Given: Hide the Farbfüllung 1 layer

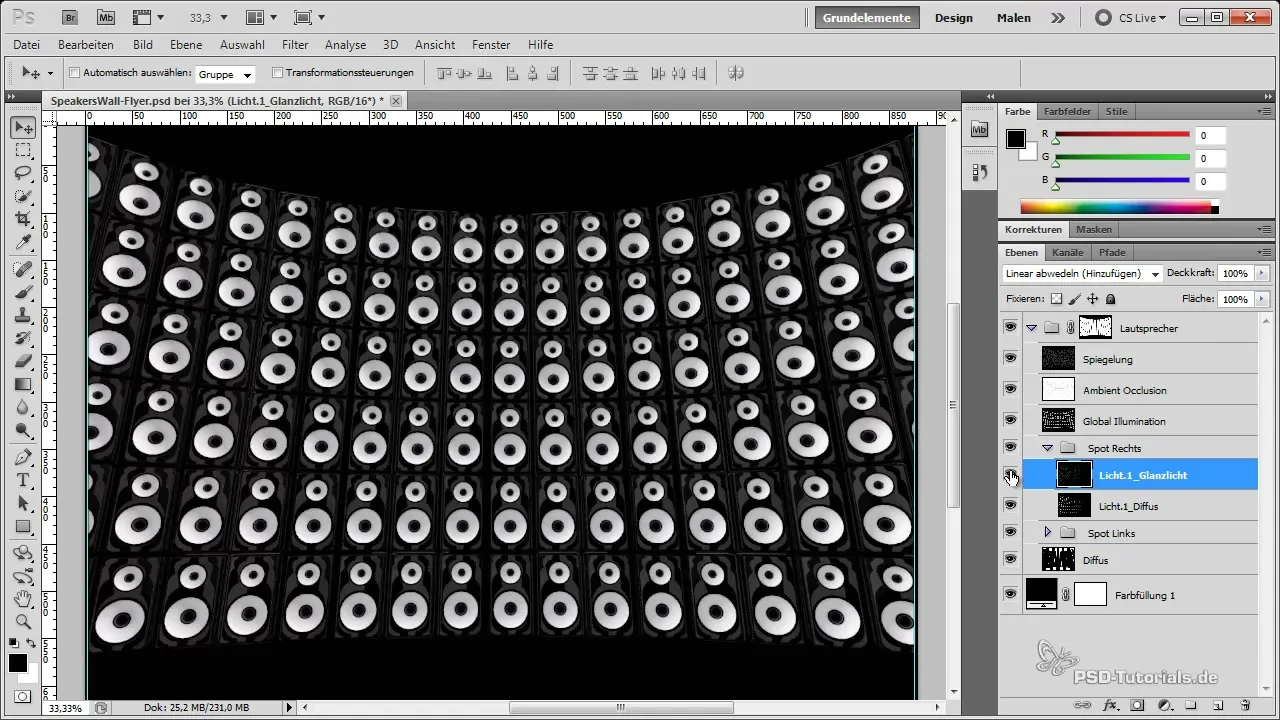Looking at the screenshot, I should click(1010, 595).
